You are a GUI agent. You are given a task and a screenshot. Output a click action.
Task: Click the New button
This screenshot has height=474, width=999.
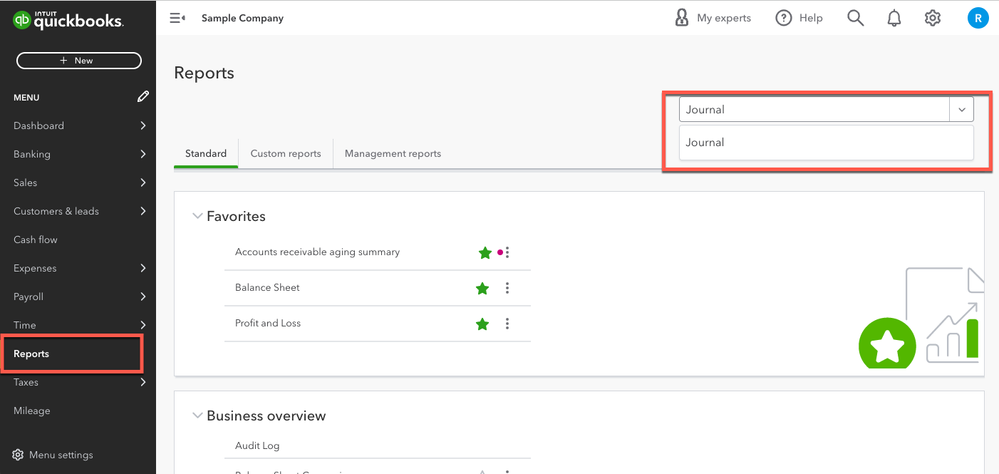click(78, 61)
